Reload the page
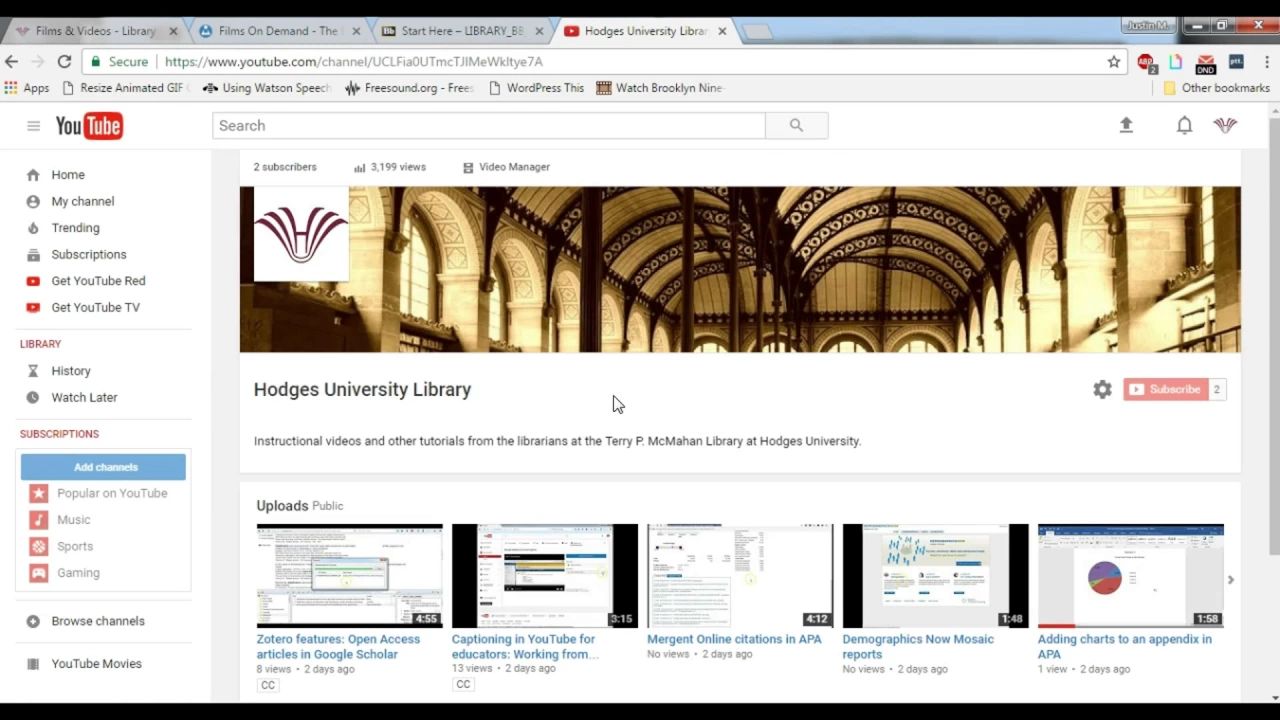The image size is (1280, 720). [x=64, y=61]
